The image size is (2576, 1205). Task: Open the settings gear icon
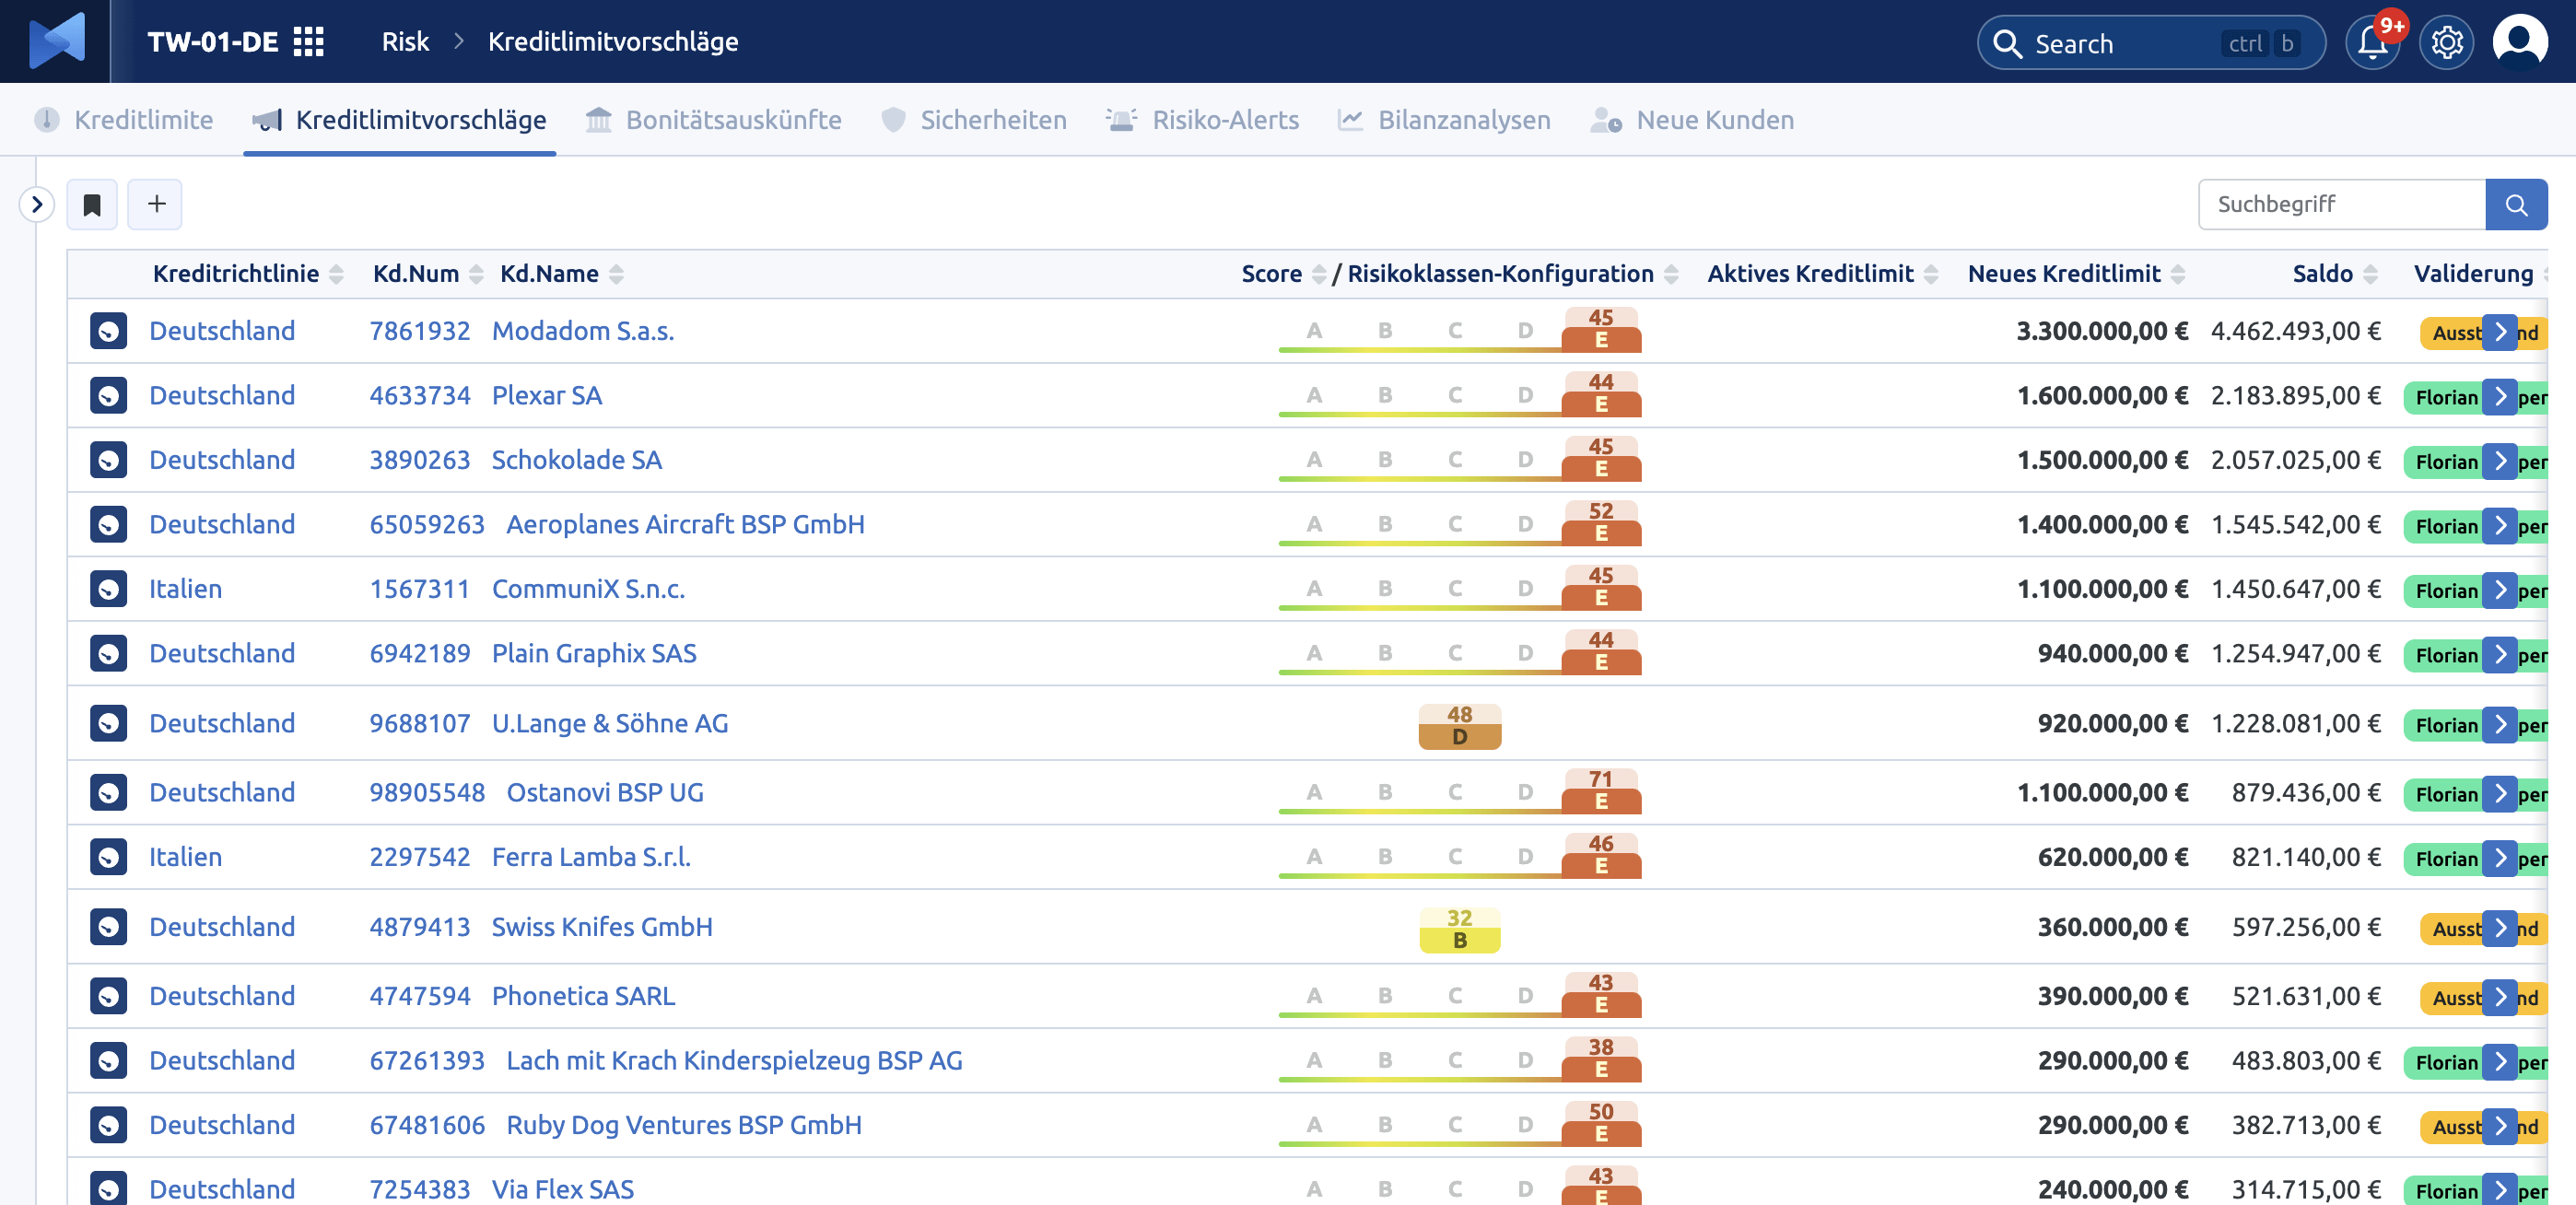(x=2447, y=43)
